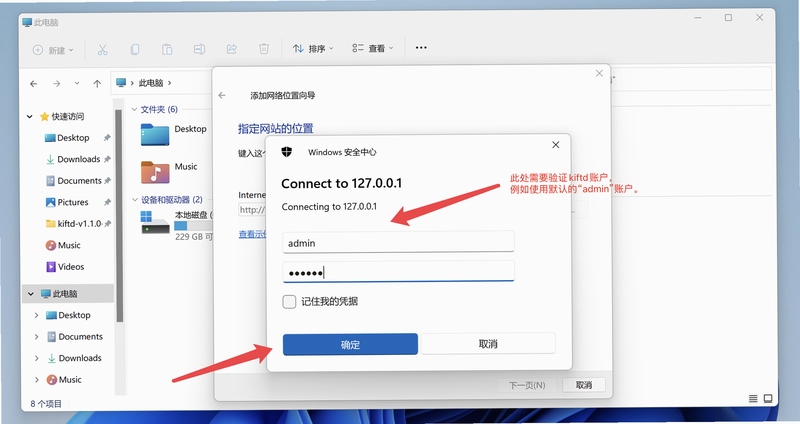
Task: Click the up-one-level arrow
Action: [x=97, y=84]
